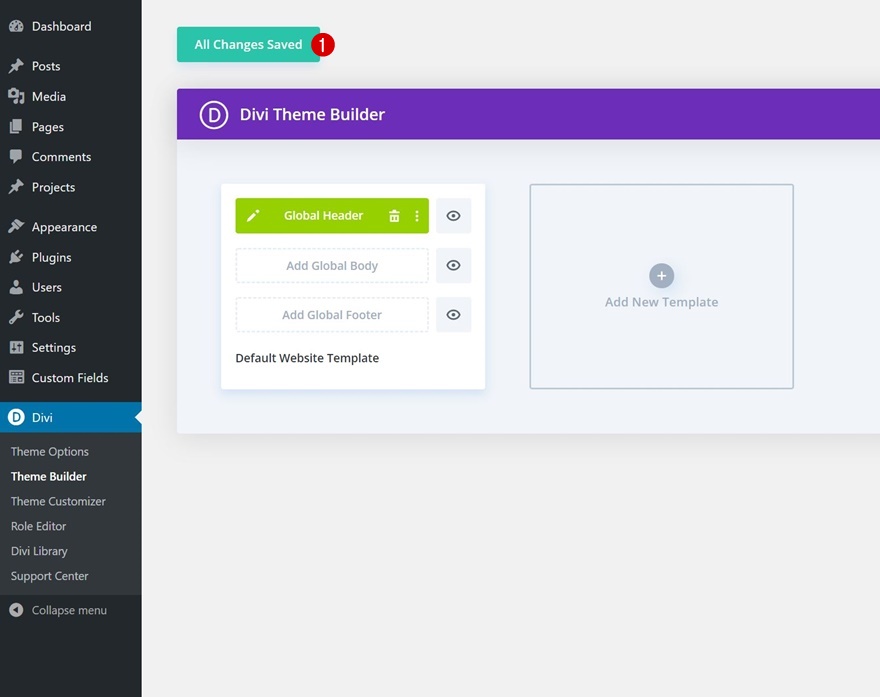Viewport: 880px width, 697px height.
Task: Open Custom Fields menu
Action: click(71, 378)
